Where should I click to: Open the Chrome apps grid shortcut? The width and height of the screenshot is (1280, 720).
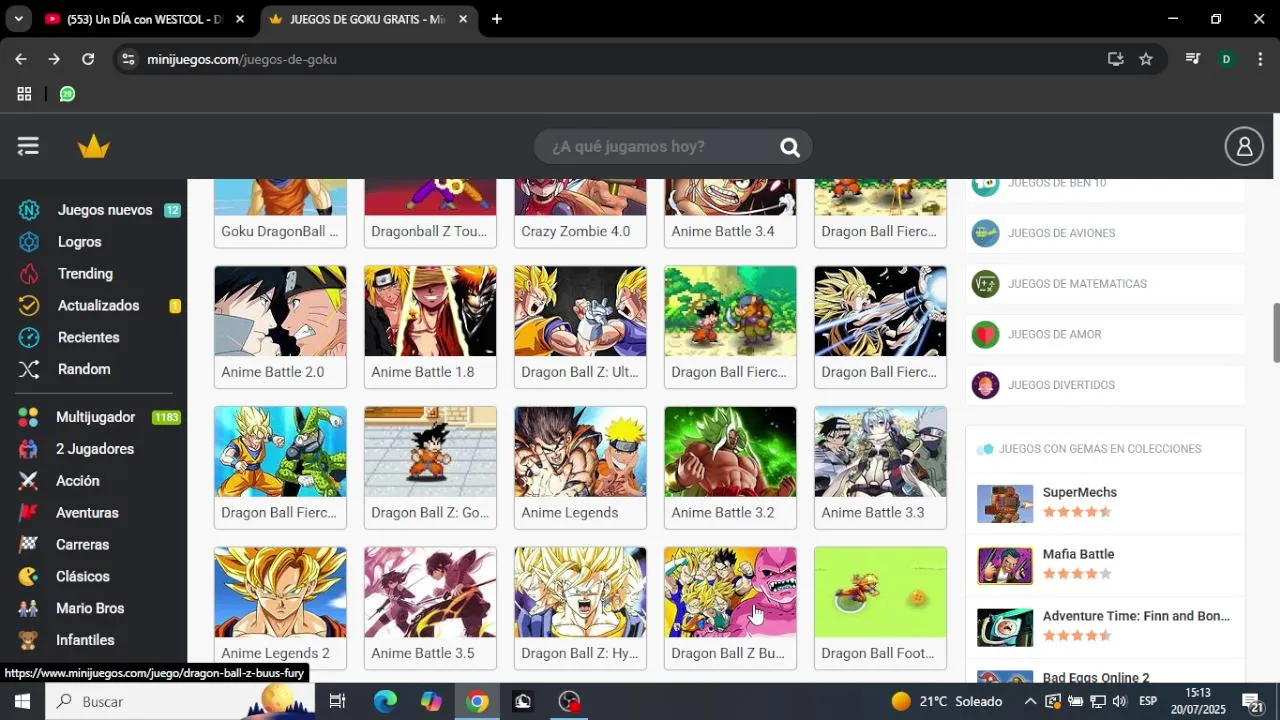pyautogui.click(x=24, y=94)
